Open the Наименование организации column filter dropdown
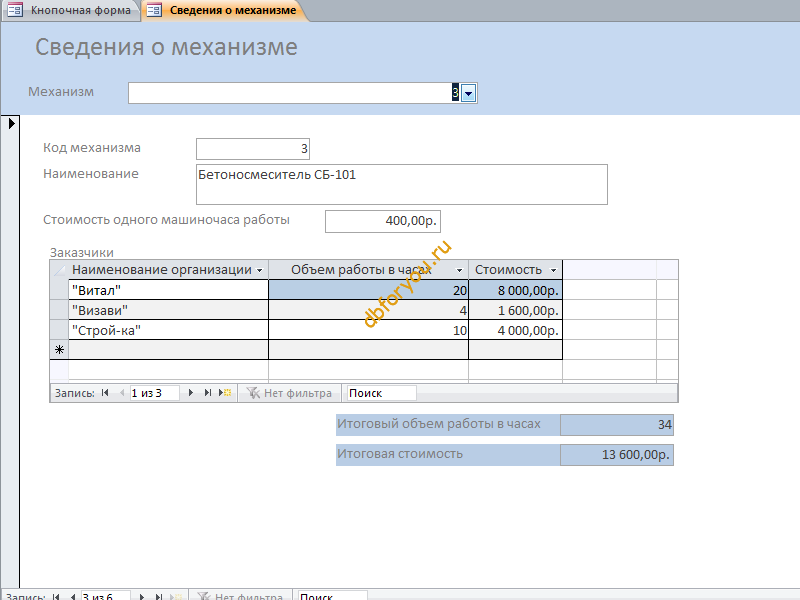 pos(259,270)
